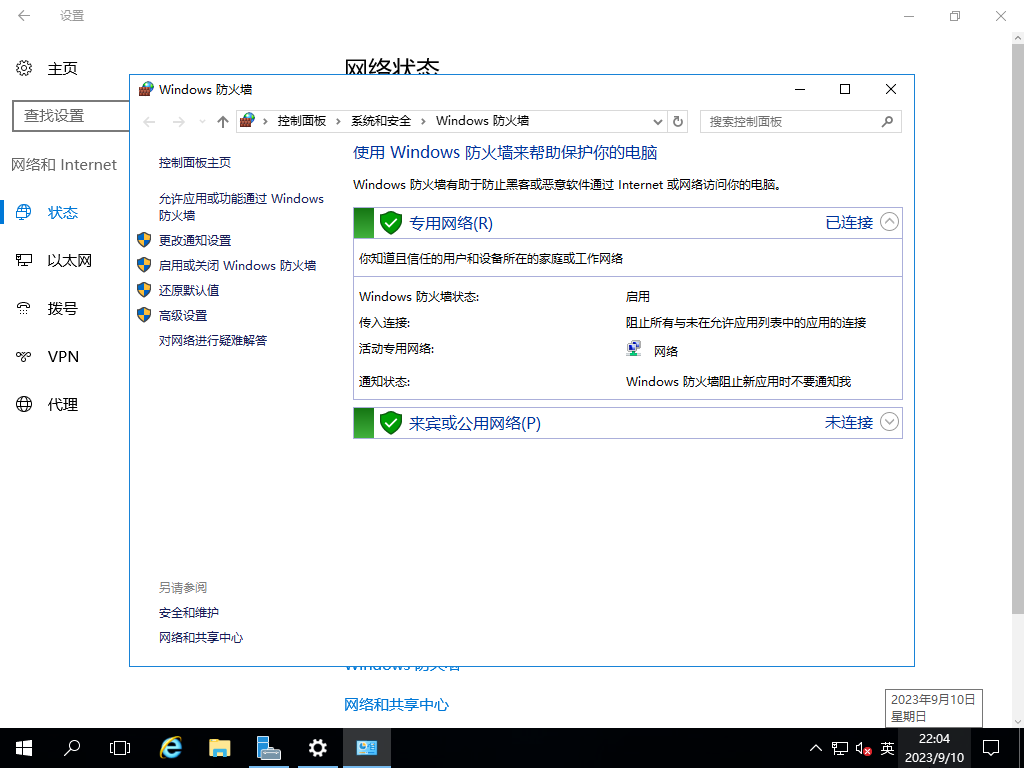Screen dimensions: 1024x768
Task: Open 对网络进行疑难解答 link
Action: click(x=213, y=340)
